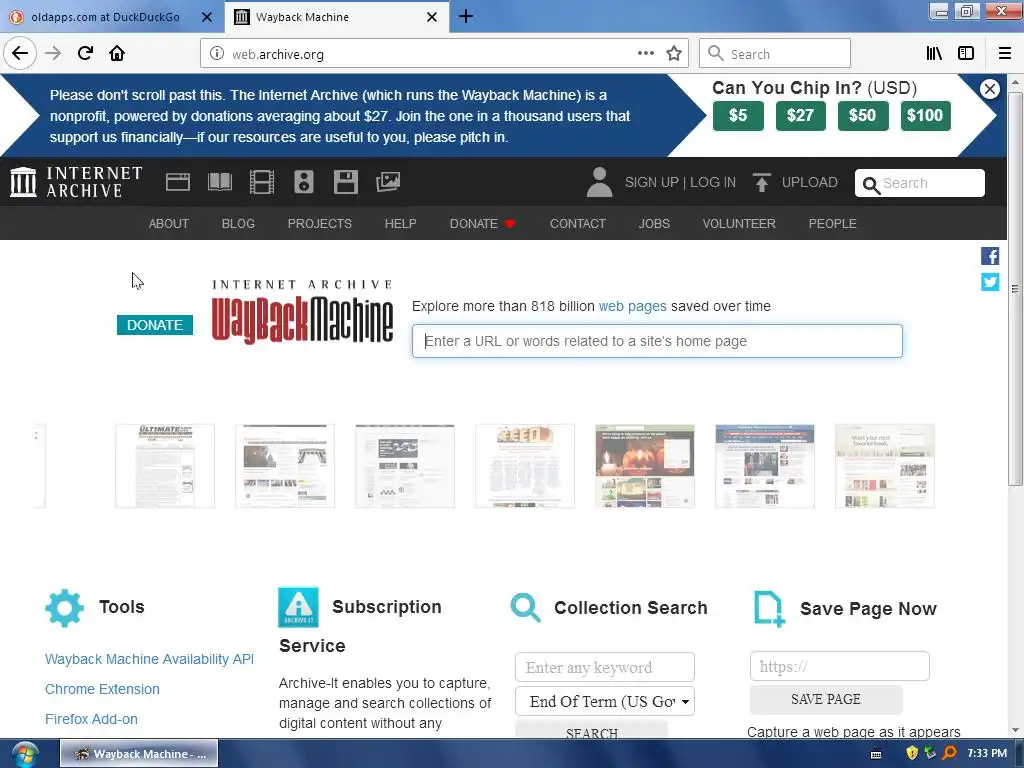The height and width of the screenshot is (768, 1024).
Task: Open the CONTACT menu item
Action: (x=577, y=223)
